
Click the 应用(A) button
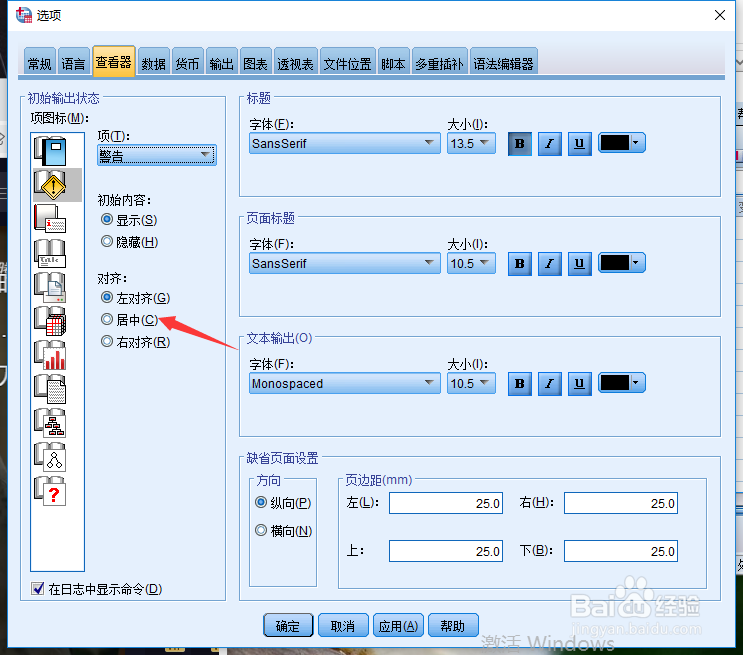[398, 626]
